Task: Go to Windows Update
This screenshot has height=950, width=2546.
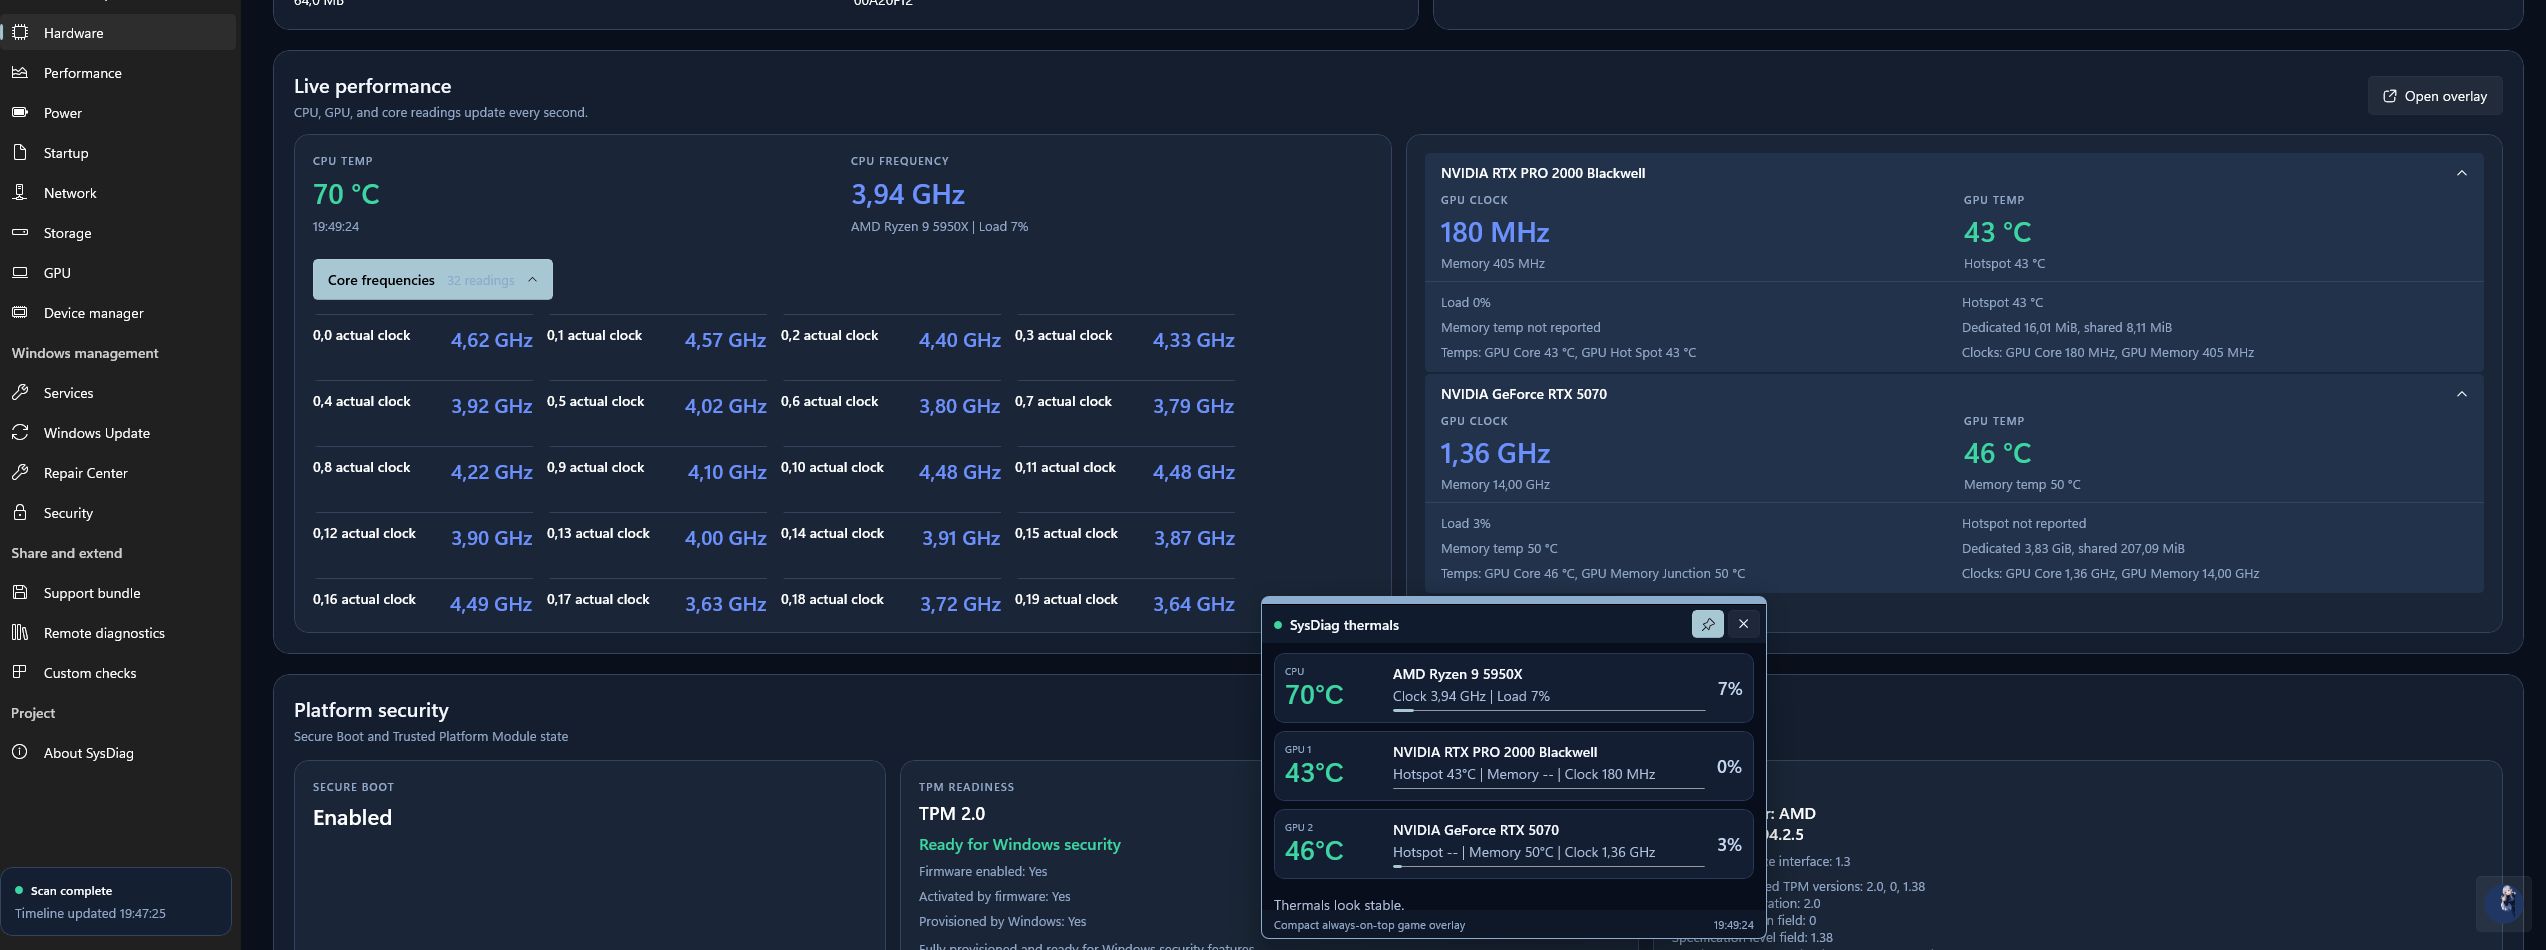Action: click(119, 432)
